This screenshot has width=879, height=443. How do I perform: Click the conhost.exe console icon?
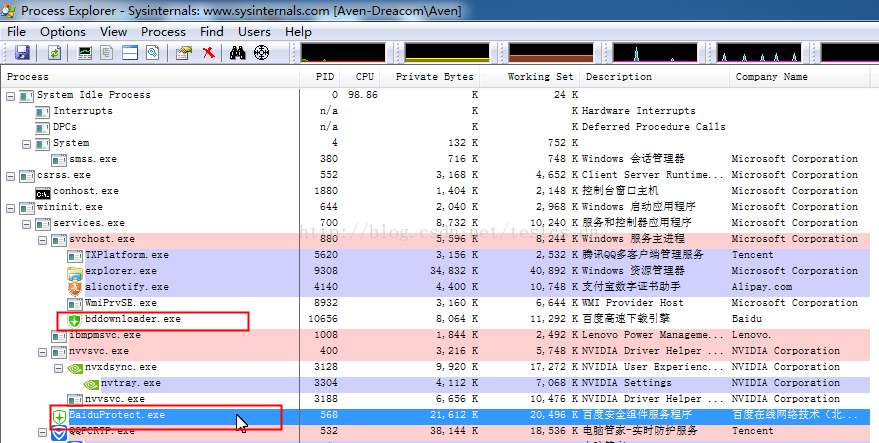(43, 191)
